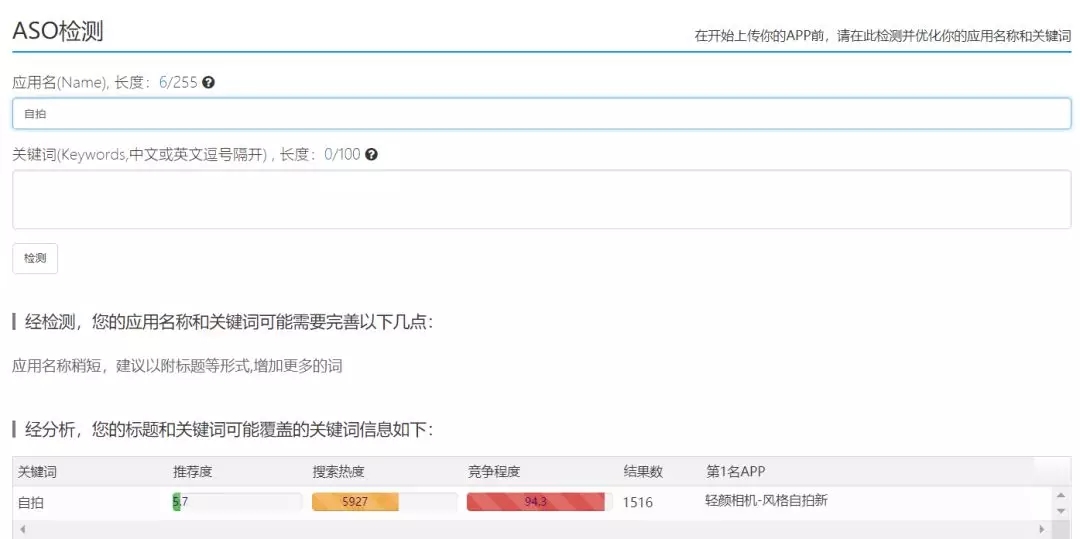Click the 结果数 column header
The height and width of the screenshot is (539, 1080).
pos(643,472)
